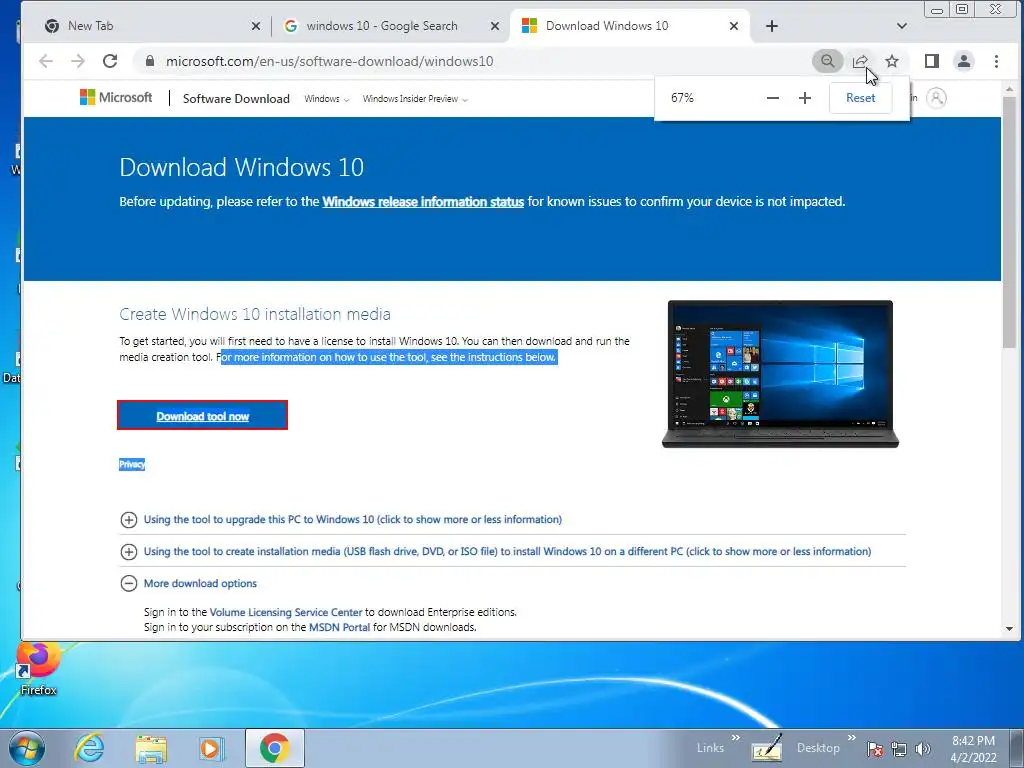Screen dimensions: 1024x768
Task: Click the Reset zoom button
Action: [860, 98]
